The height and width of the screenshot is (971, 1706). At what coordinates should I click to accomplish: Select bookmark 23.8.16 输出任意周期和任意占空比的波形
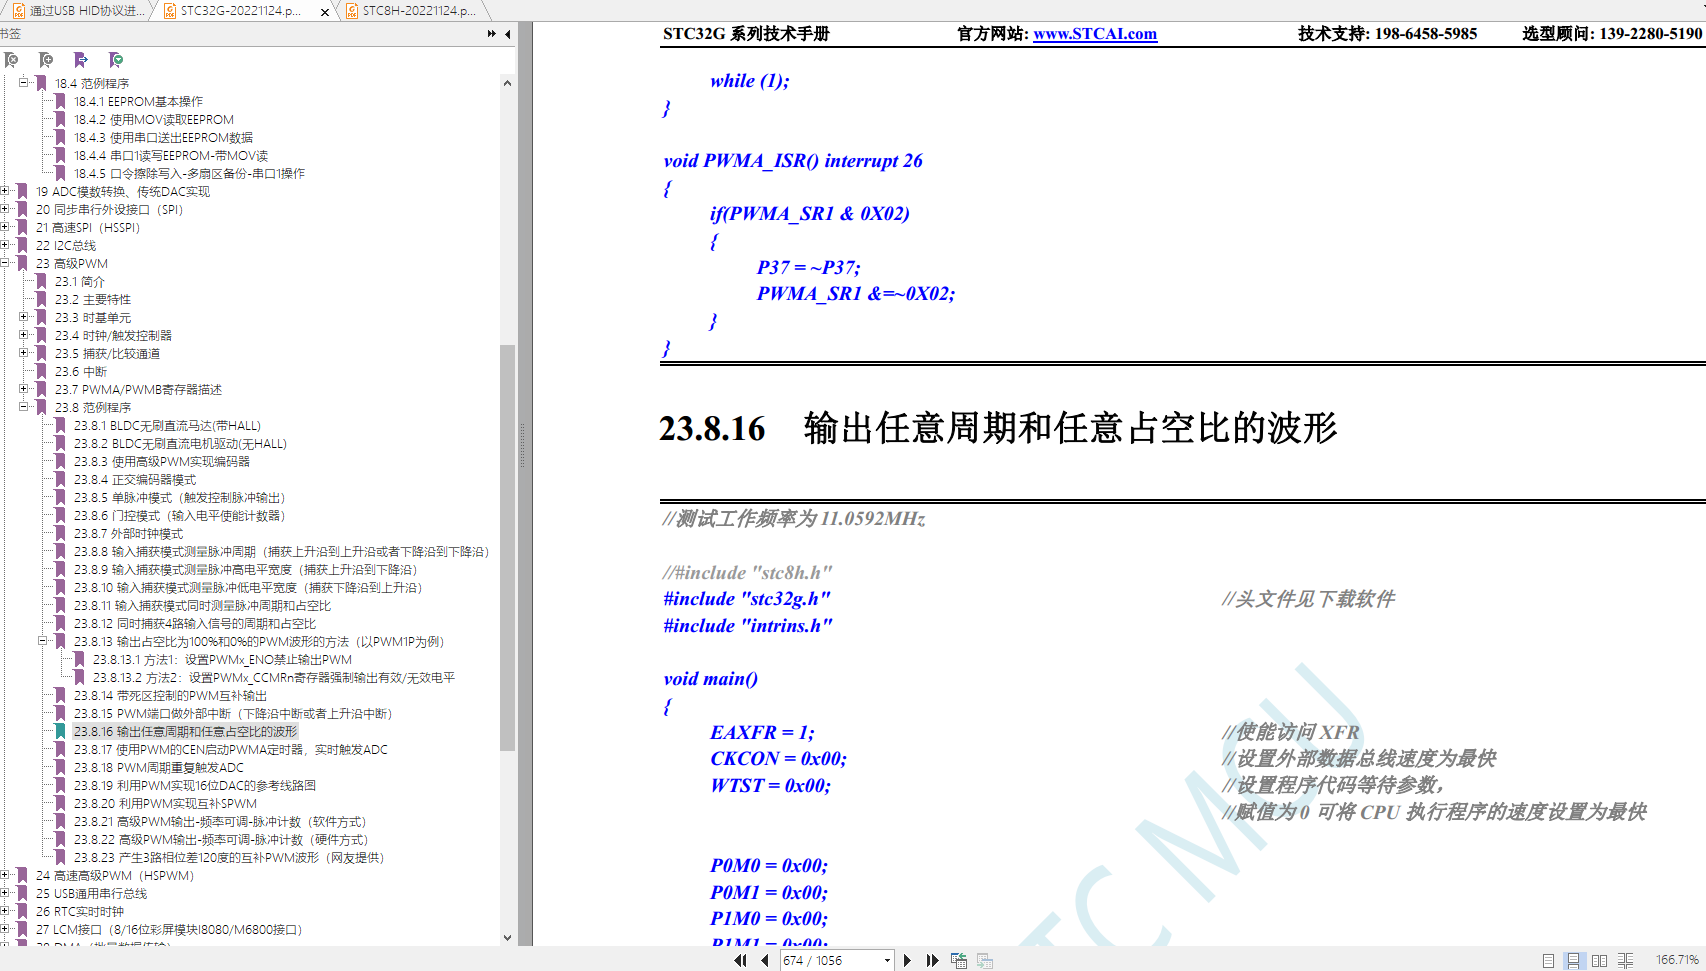(185, 732)
